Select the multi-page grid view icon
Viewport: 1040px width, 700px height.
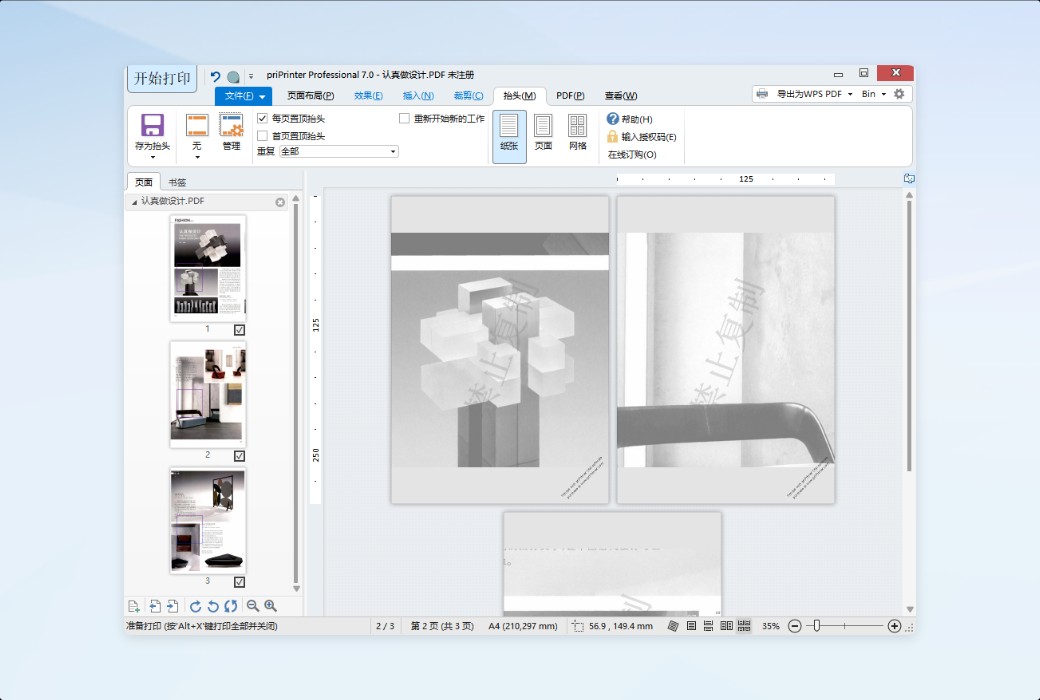pos(744,626)
